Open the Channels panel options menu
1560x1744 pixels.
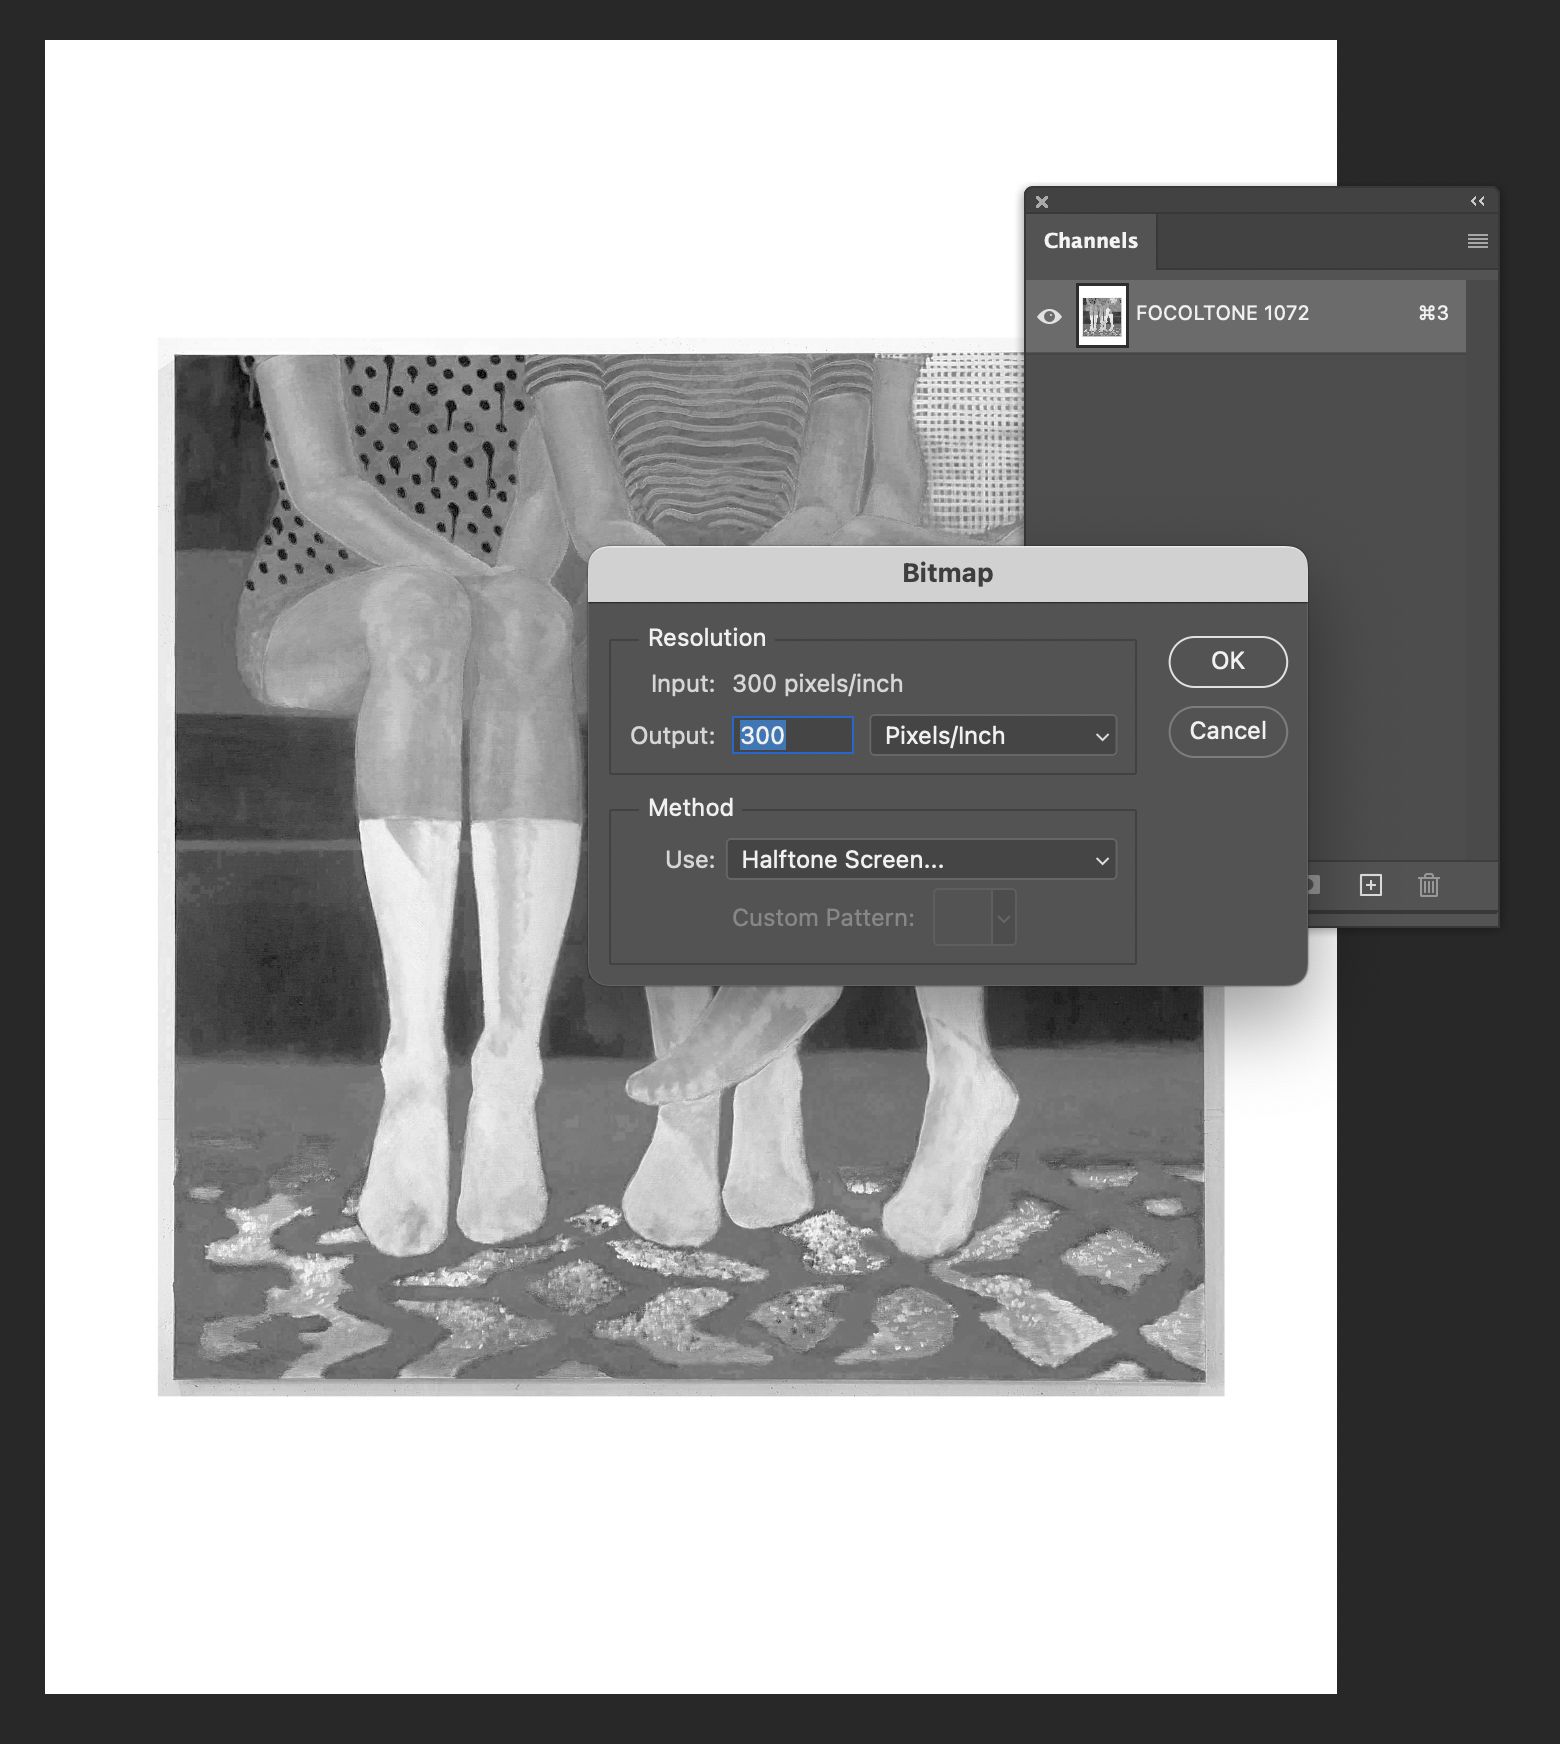point(1477,241)
